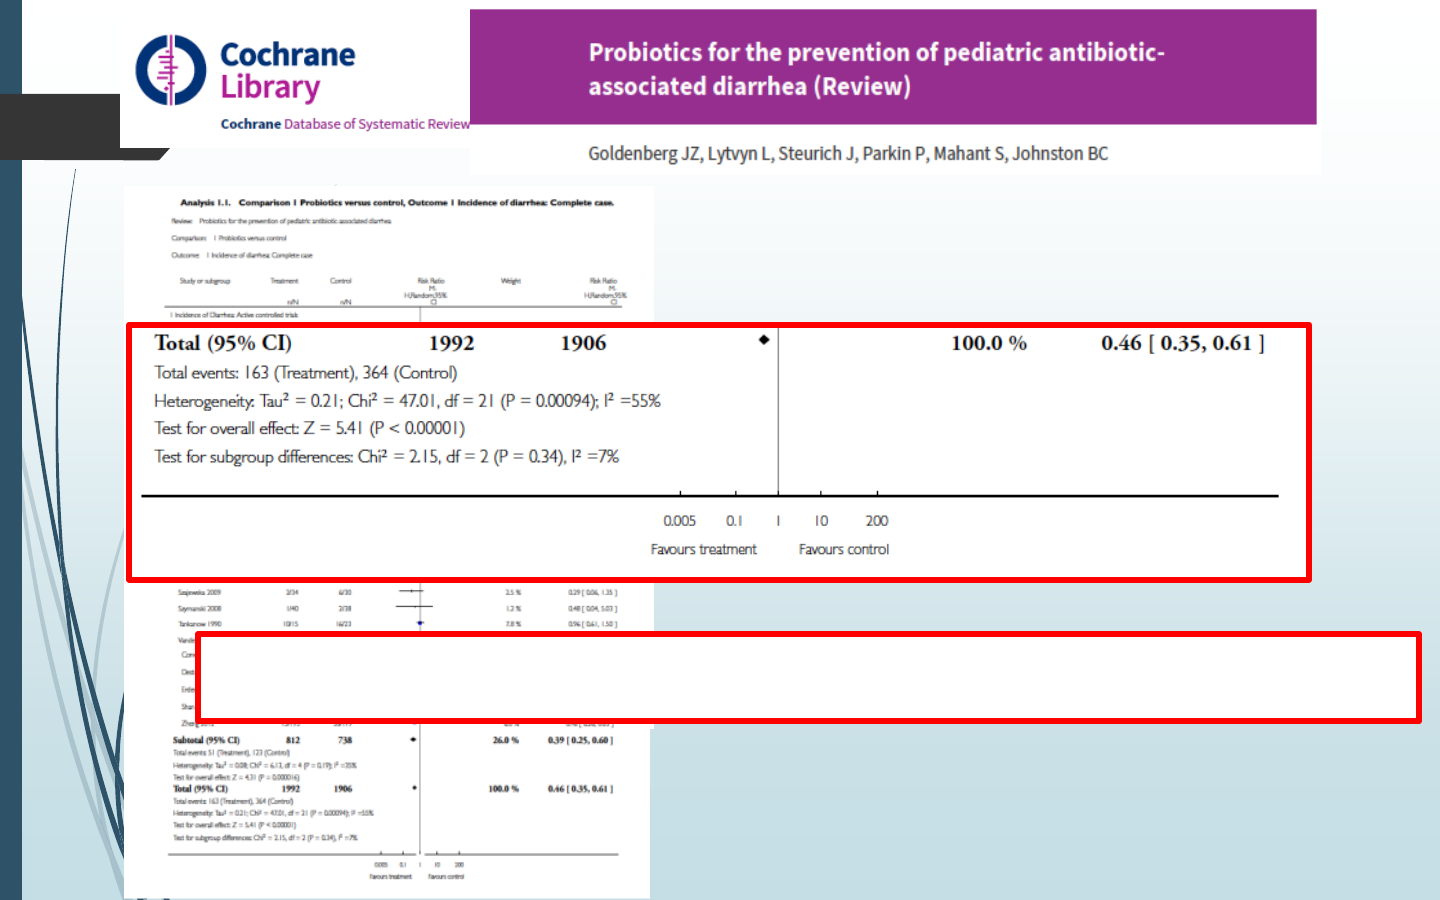Click the black diamond marker in the enlarged Total row
Screen dimensions: 1440x900
[x=764, y=340]
